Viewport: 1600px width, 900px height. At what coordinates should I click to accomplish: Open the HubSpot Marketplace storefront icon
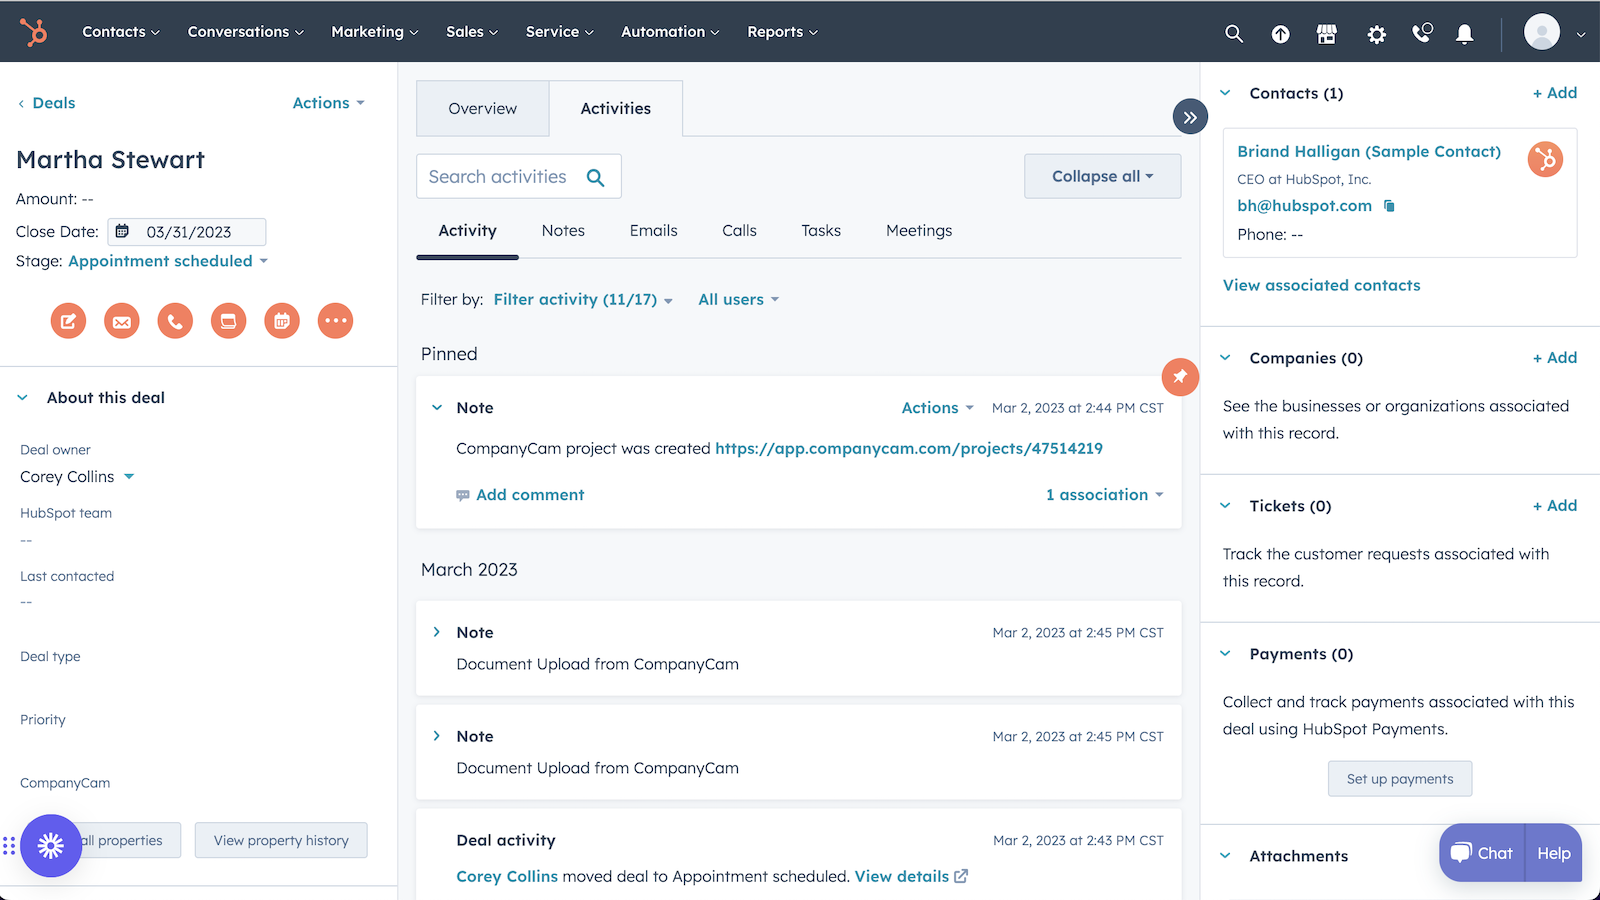click(x=1327, y=34)
